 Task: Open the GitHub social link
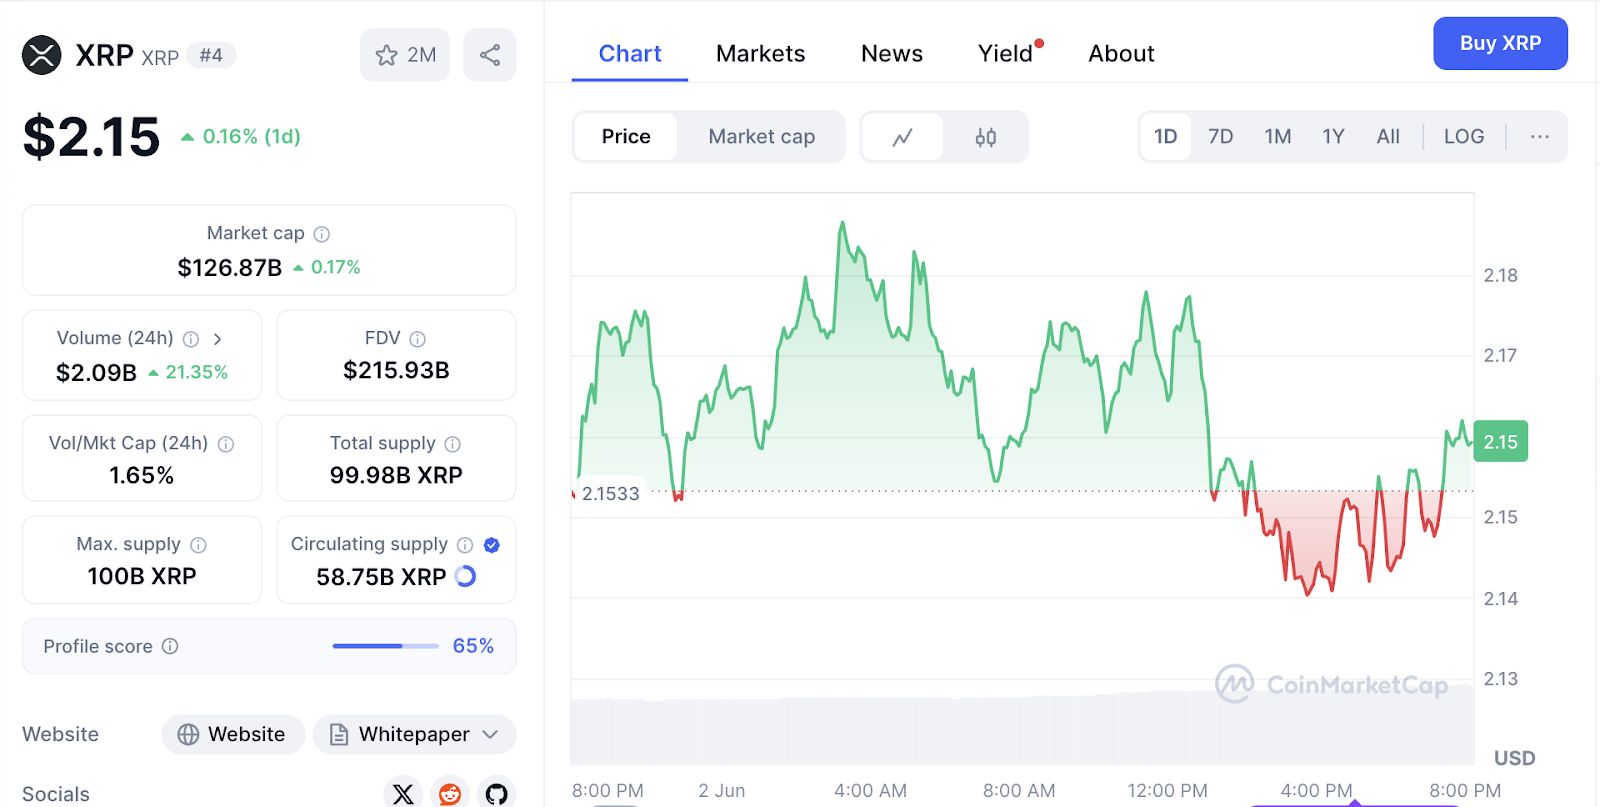coord(496,794)
